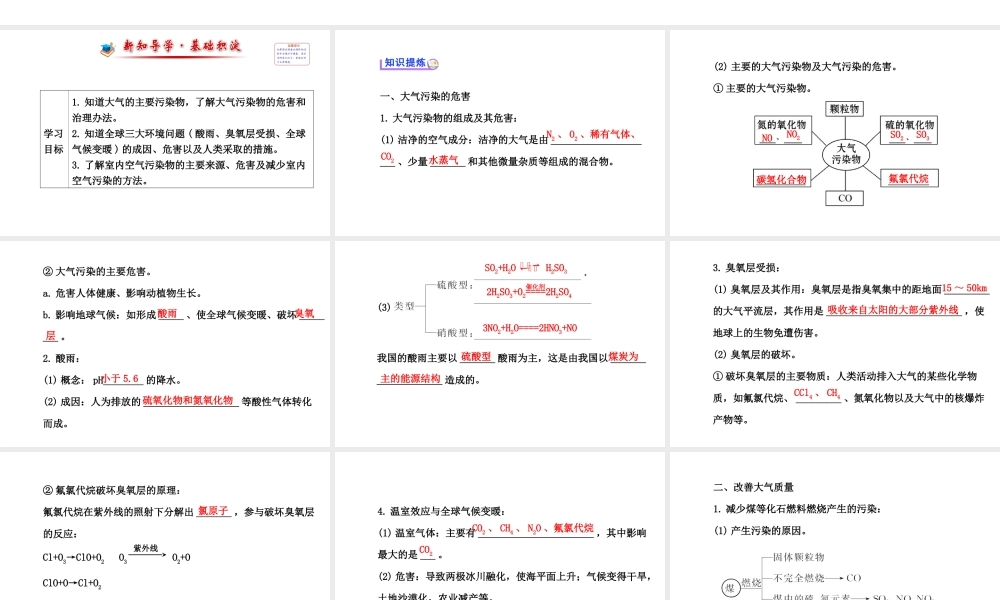
Task: Click the red answer 'CO₂、CH₄、N₂O、氟氯代烷'
Action: 533,529
